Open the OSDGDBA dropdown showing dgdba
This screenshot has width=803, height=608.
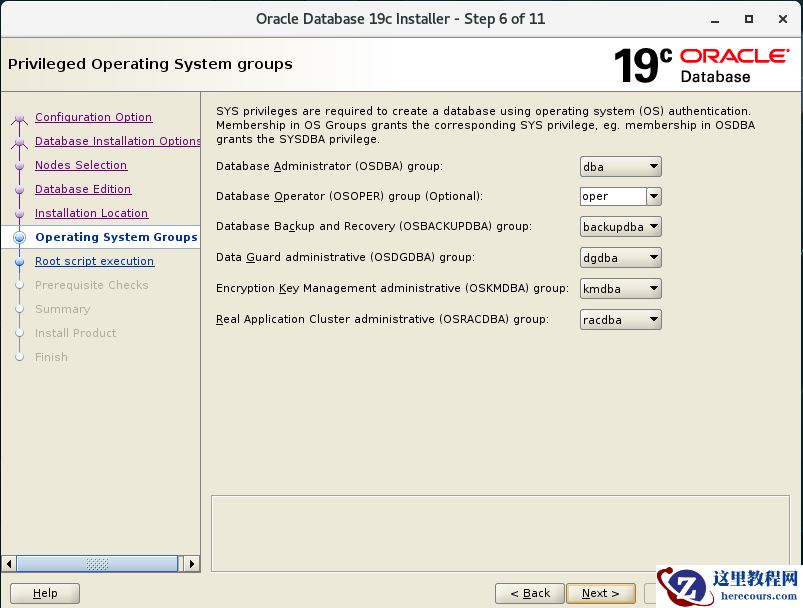(620, 258)
